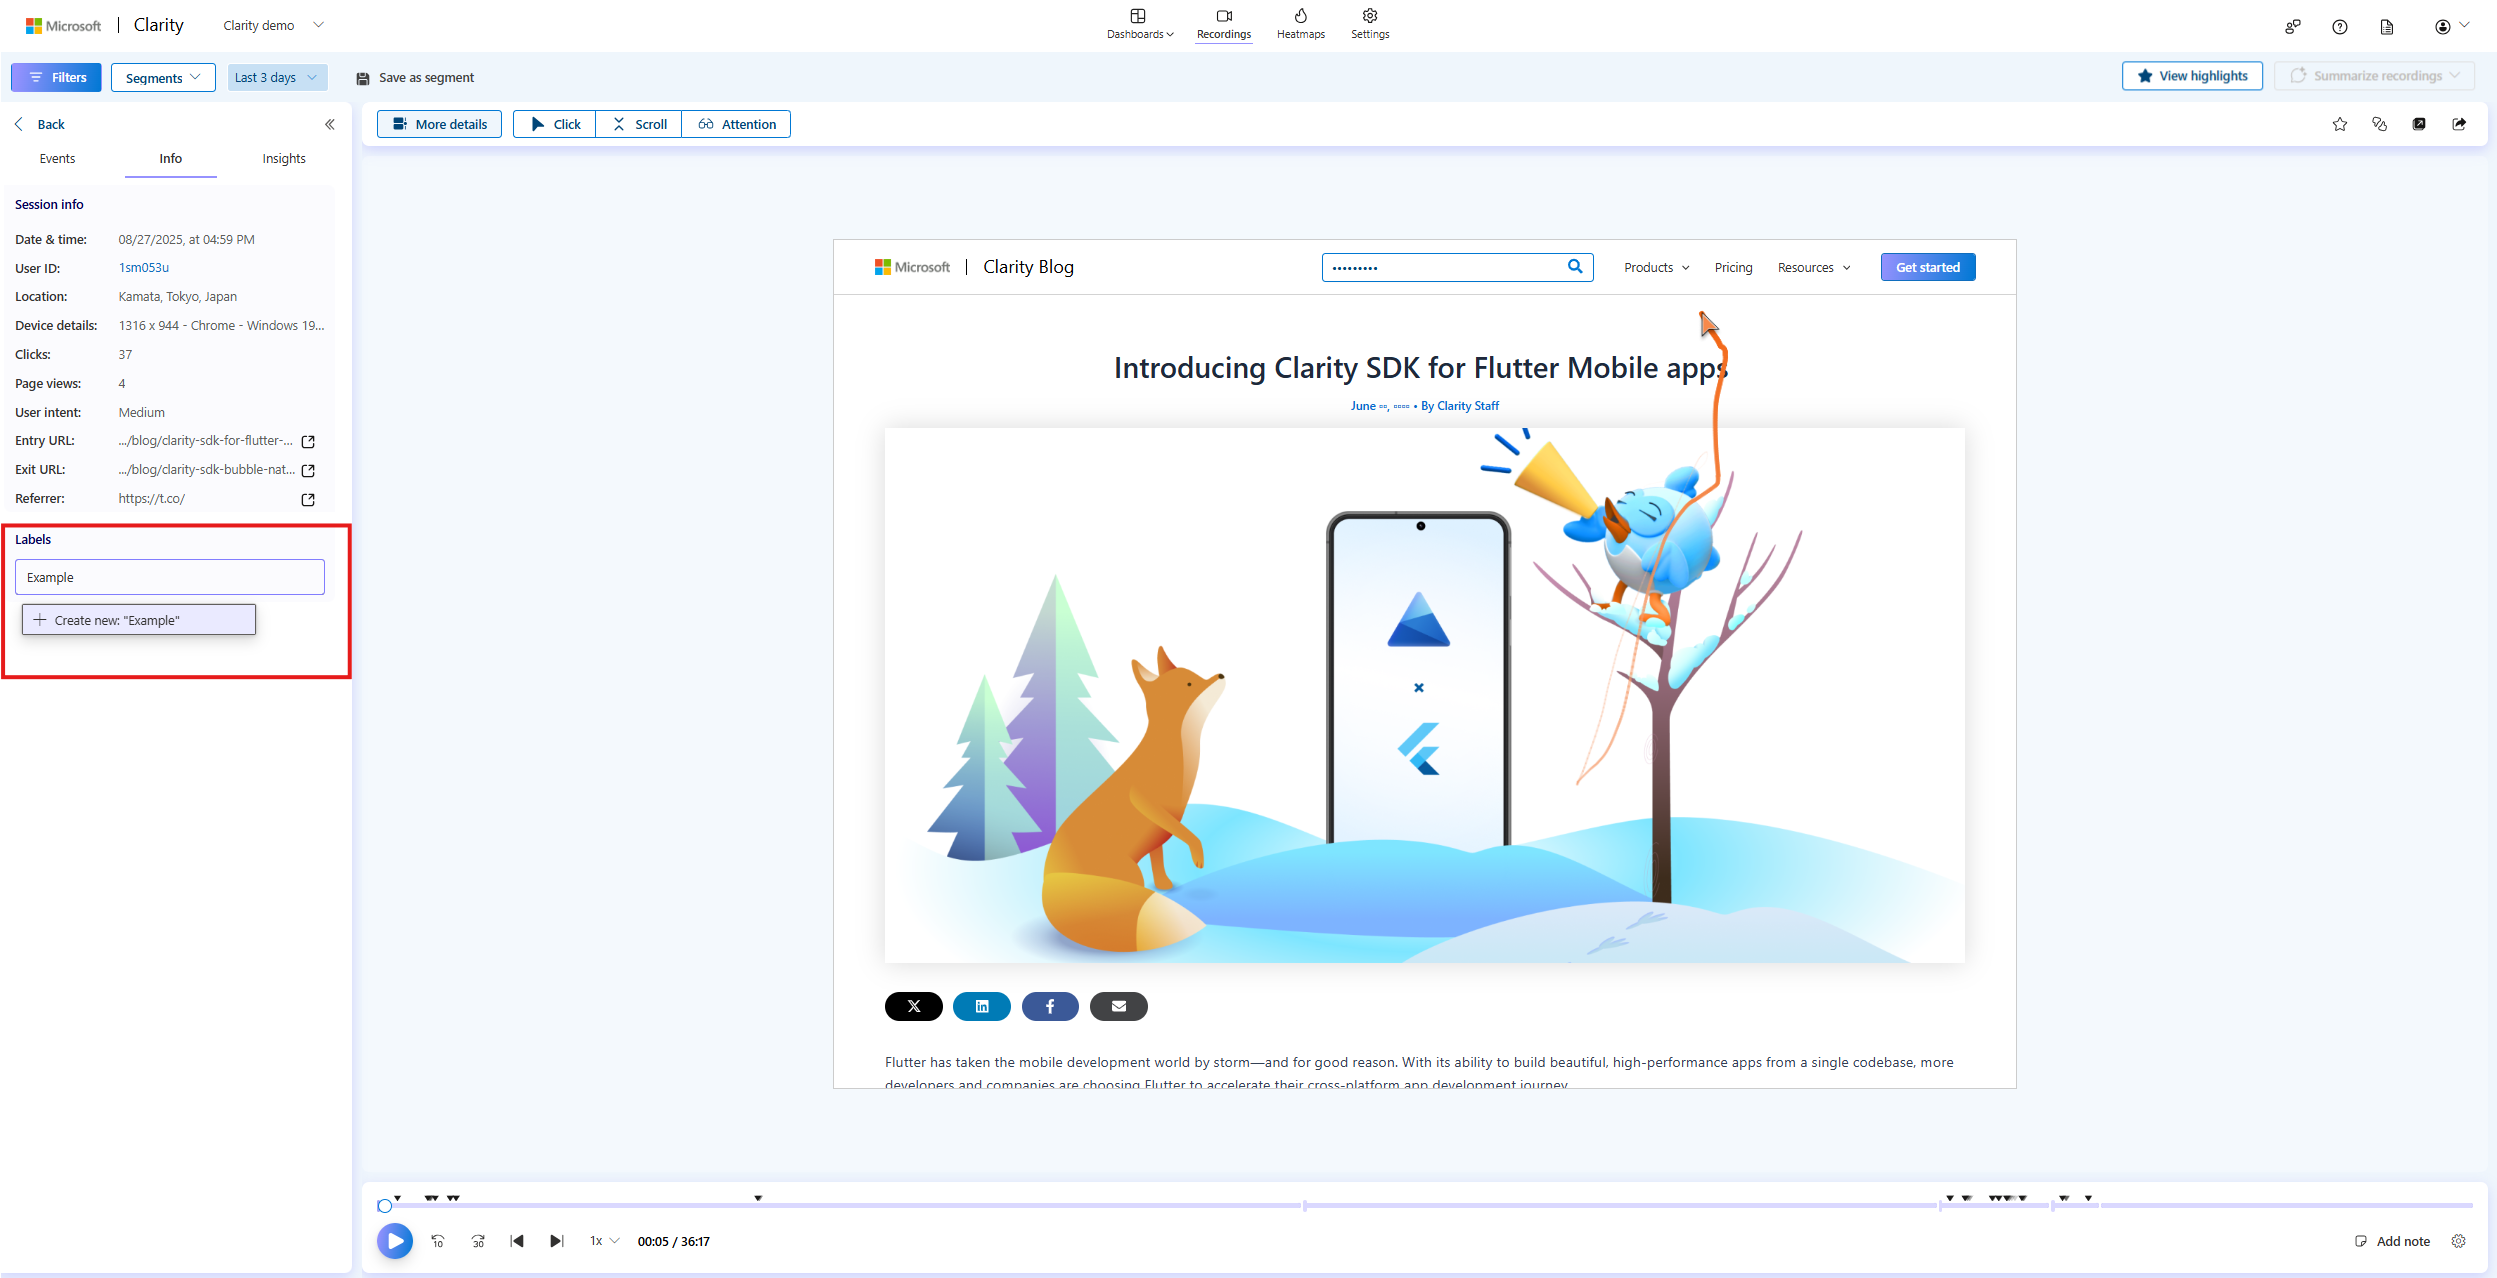Expand the Segments dropdown
The height and width of the screenshot is (1278, 2497).
coord(163,77)
